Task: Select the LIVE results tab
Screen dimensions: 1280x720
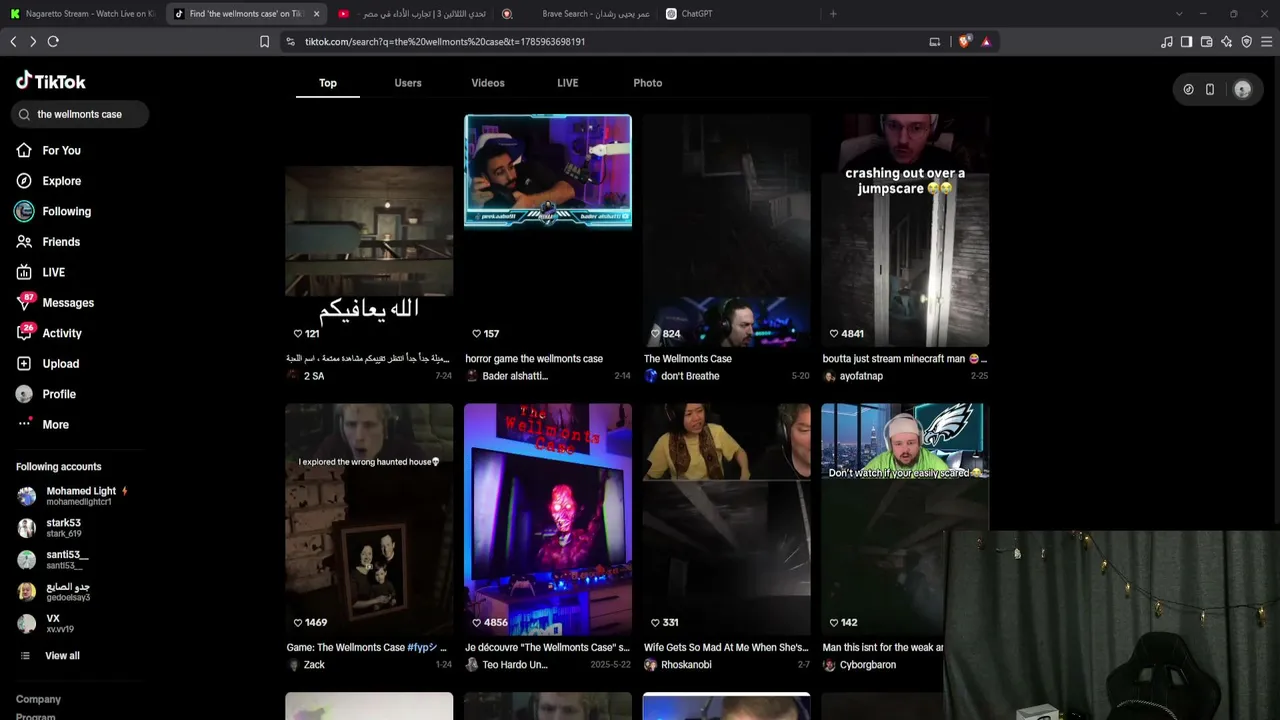Action: point(568,83)
